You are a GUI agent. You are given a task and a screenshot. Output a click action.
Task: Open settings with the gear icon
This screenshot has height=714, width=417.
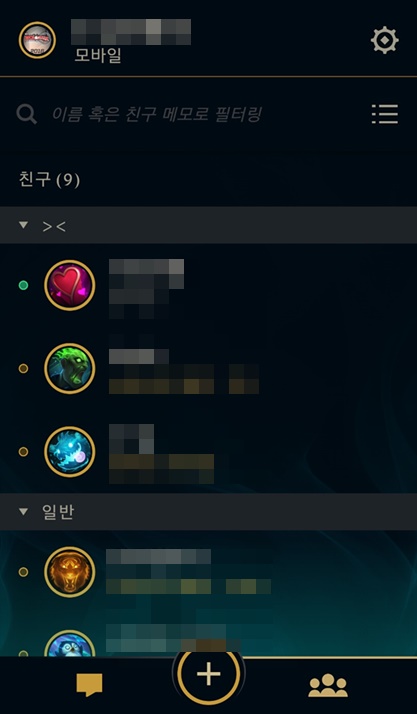[385, 41]
